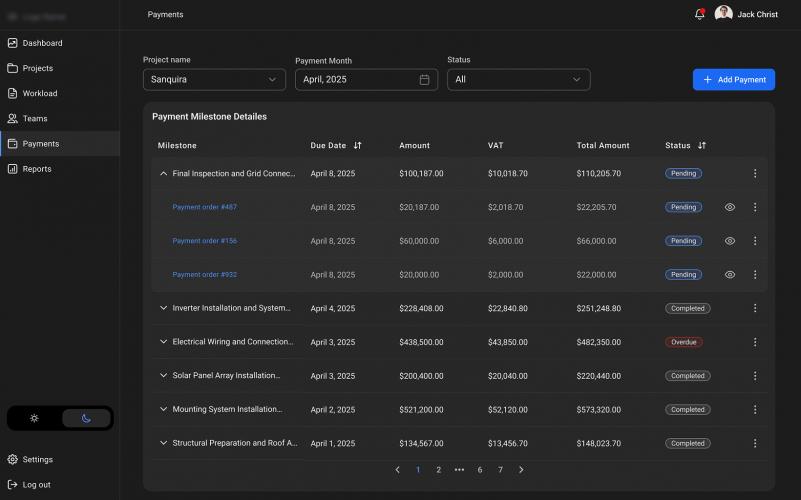This screenshot has width=801, height=500.
Task: Sort by Status column arrows
Action: point(702,146)
